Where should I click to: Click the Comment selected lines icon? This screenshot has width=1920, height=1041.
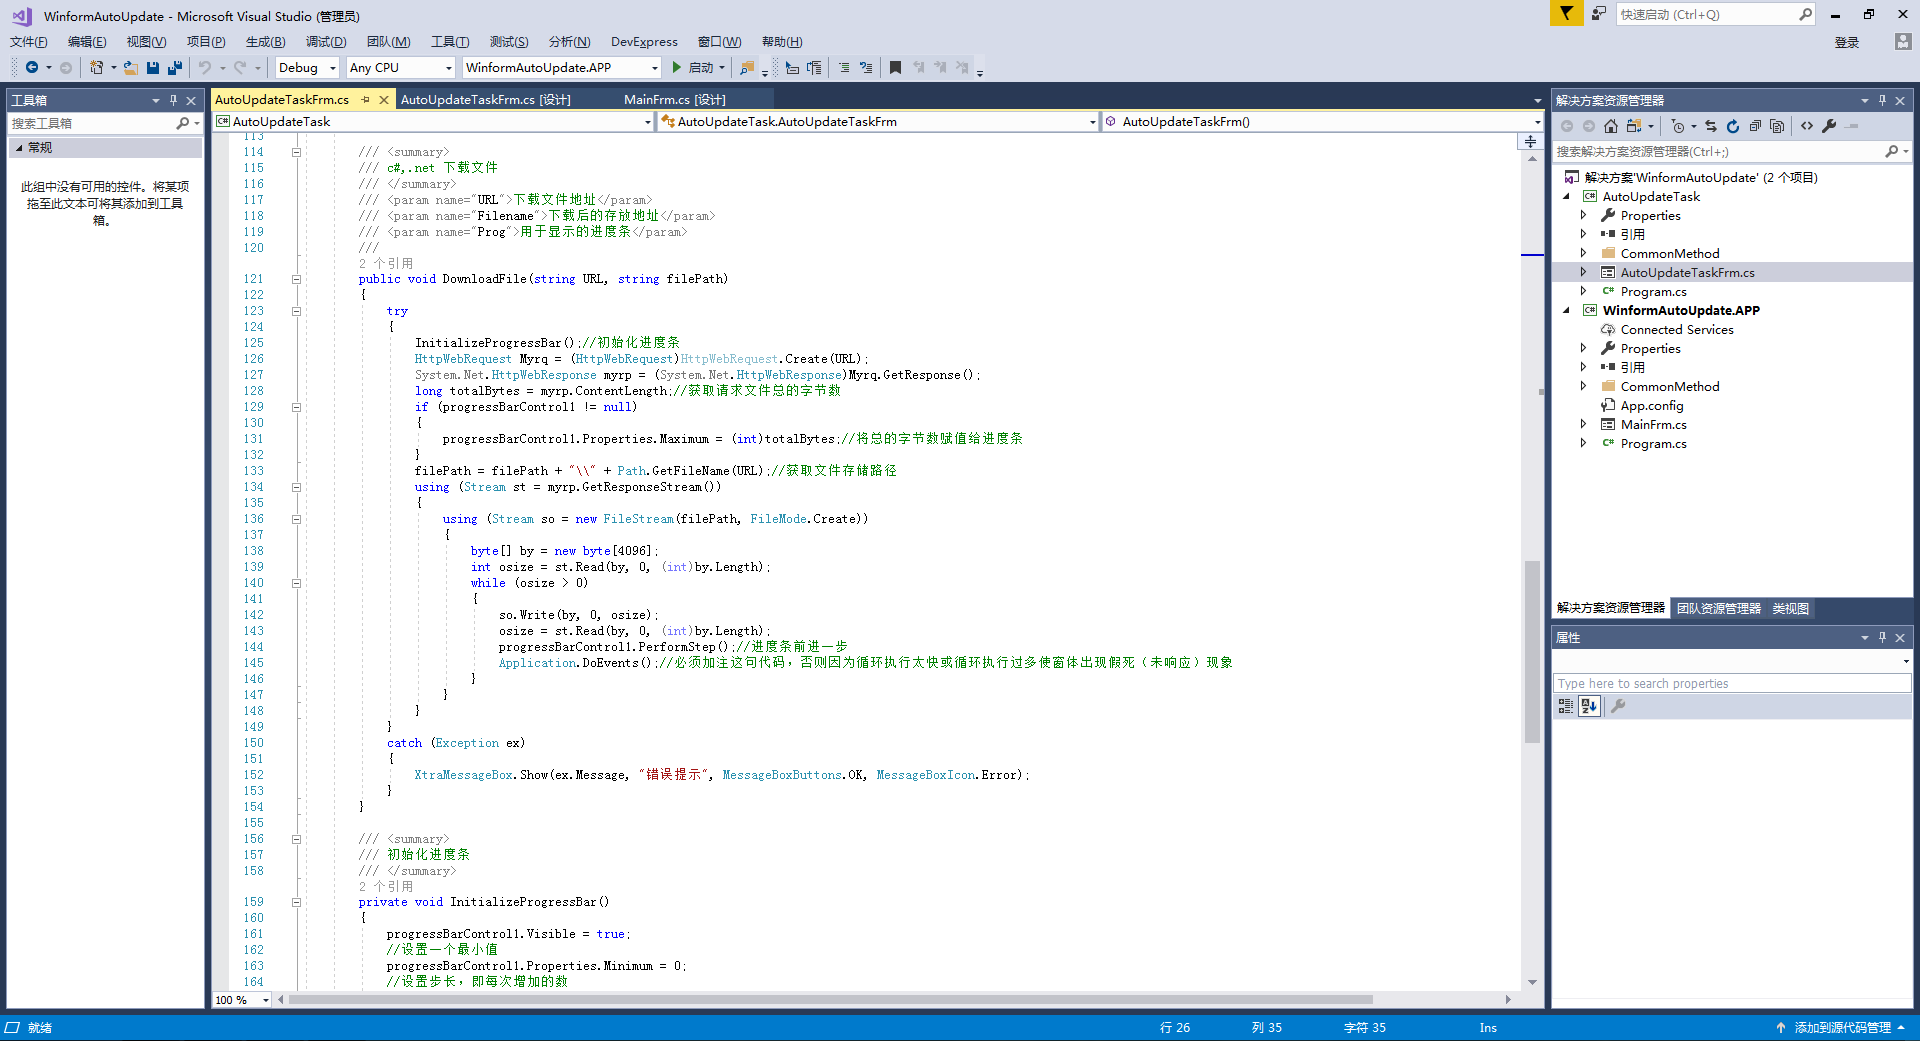tap(844, 68)
